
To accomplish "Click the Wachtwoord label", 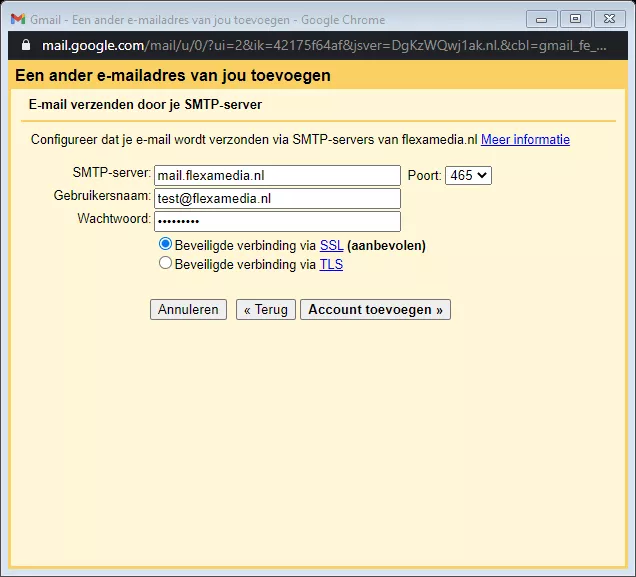I will pos(114,219).
